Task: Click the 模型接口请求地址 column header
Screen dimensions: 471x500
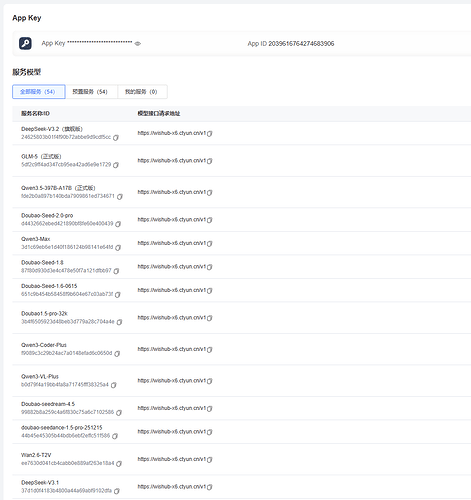Action: 159,114
